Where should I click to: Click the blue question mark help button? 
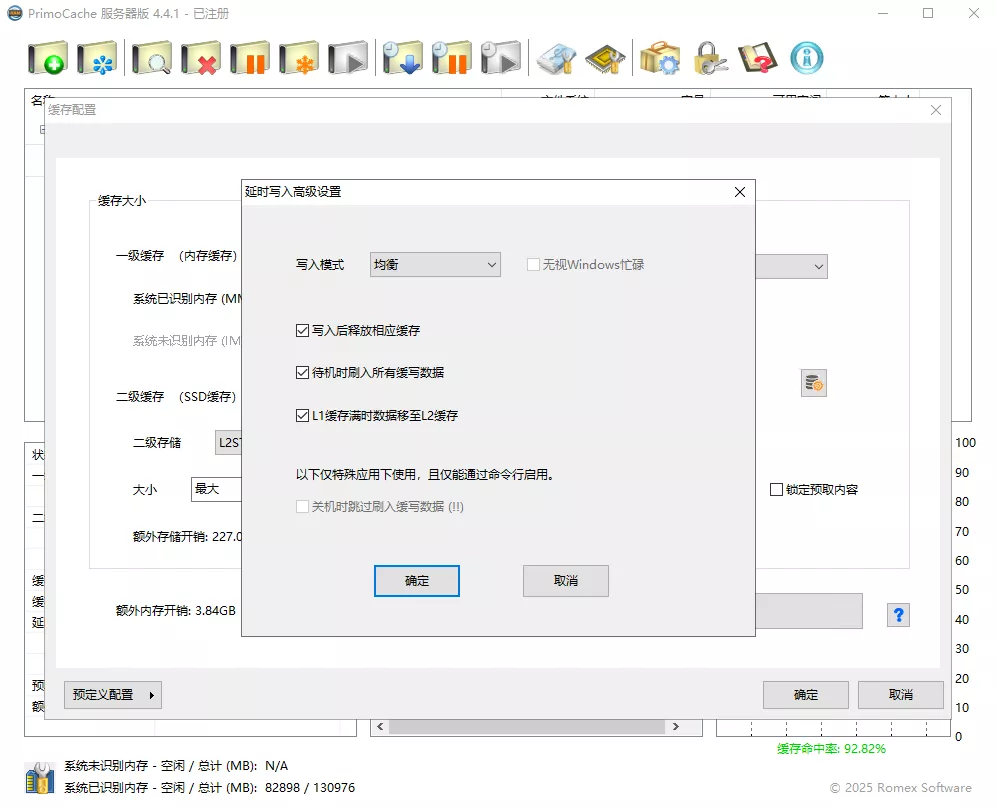(897, 614)
